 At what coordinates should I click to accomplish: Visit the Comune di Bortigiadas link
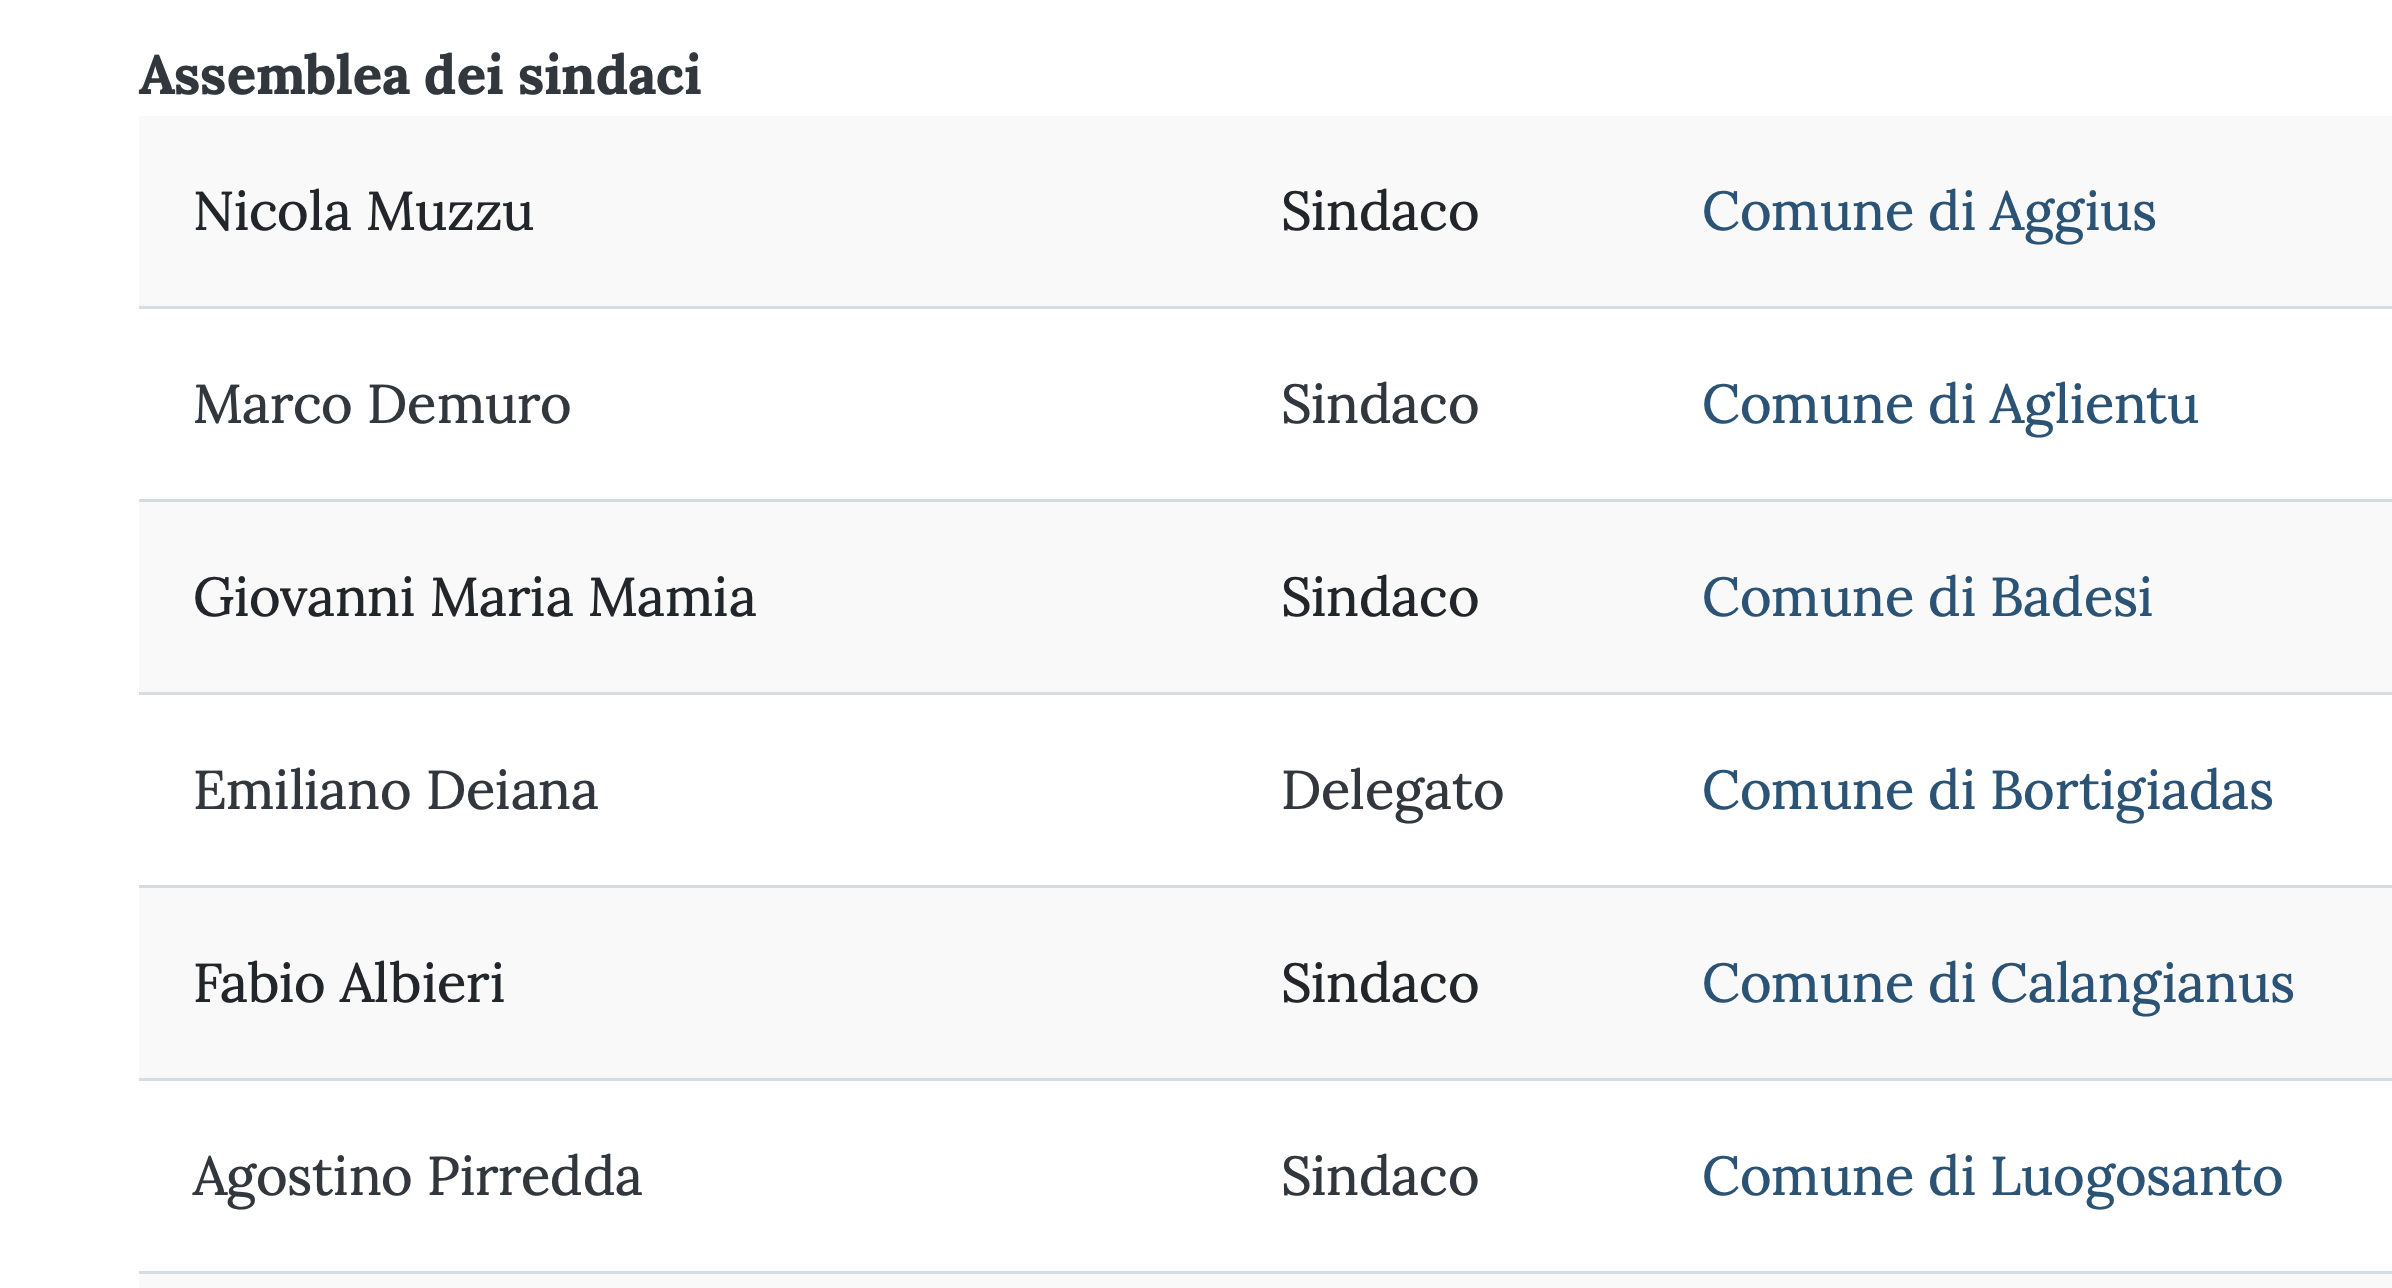(1987, 792)
